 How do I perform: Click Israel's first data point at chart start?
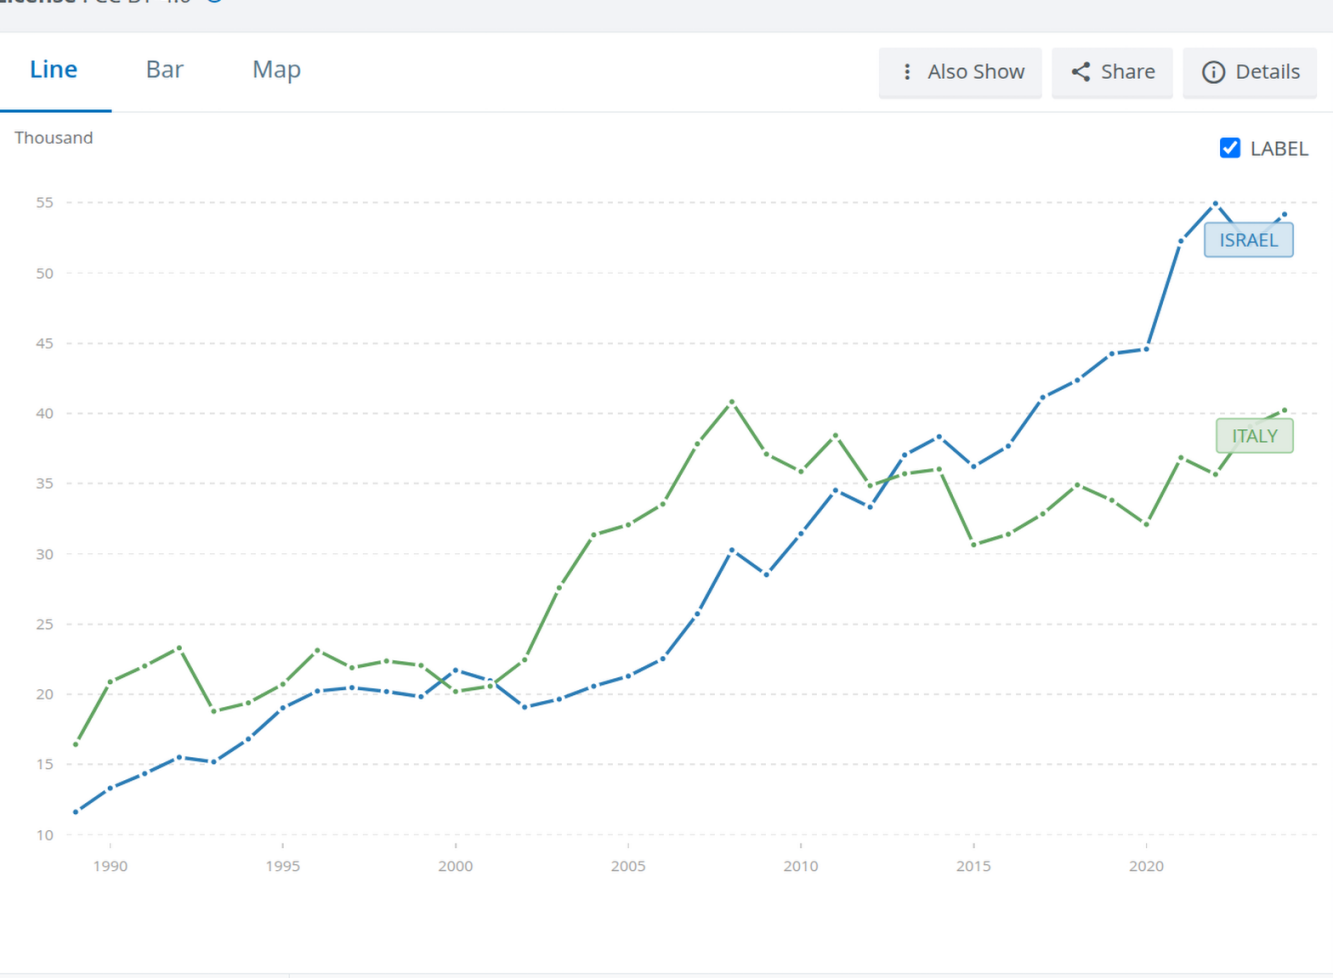pyautogui.click(x=76, y=812)
